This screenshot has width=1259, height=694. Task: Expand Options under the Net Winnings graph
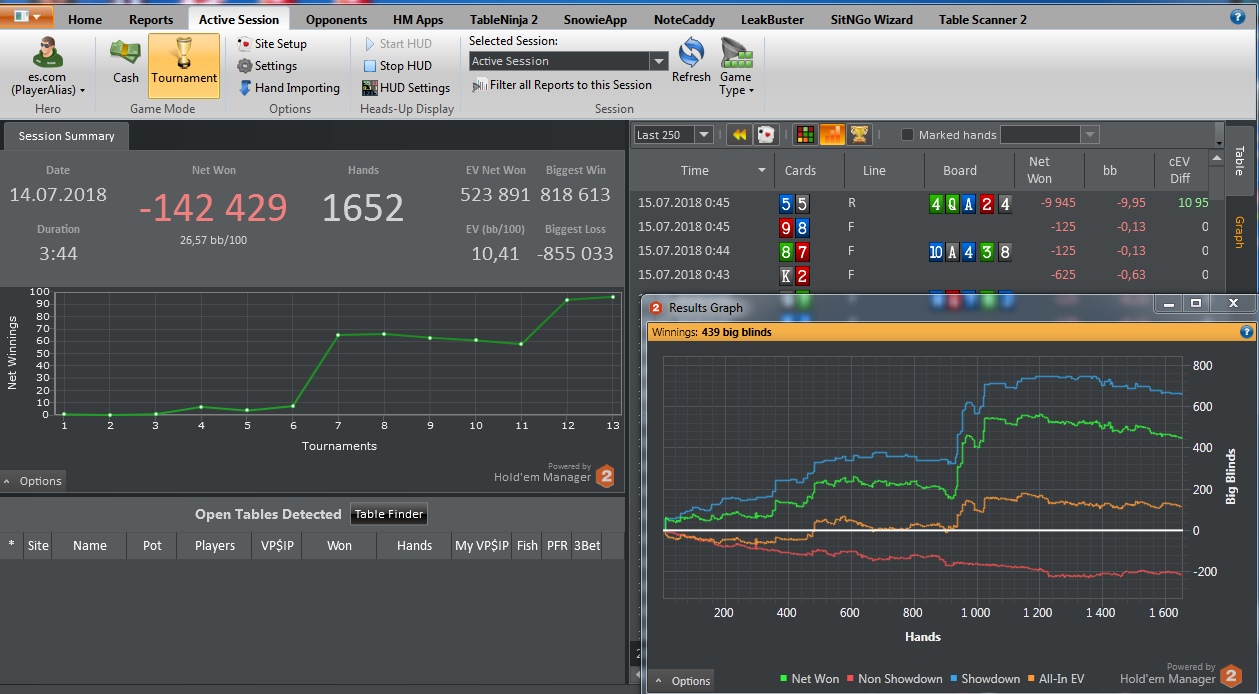coord(33,481)
